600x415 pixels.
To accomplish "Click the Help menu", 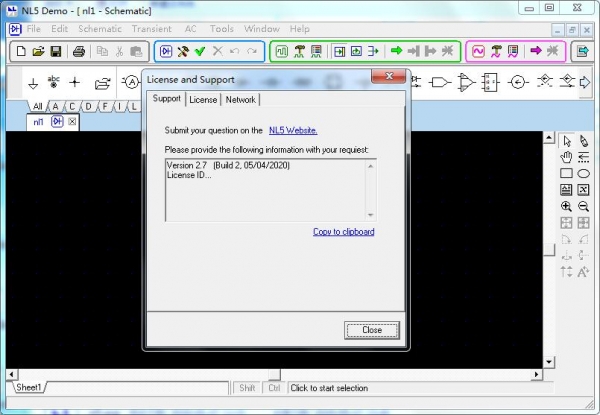I will [299, 29].
